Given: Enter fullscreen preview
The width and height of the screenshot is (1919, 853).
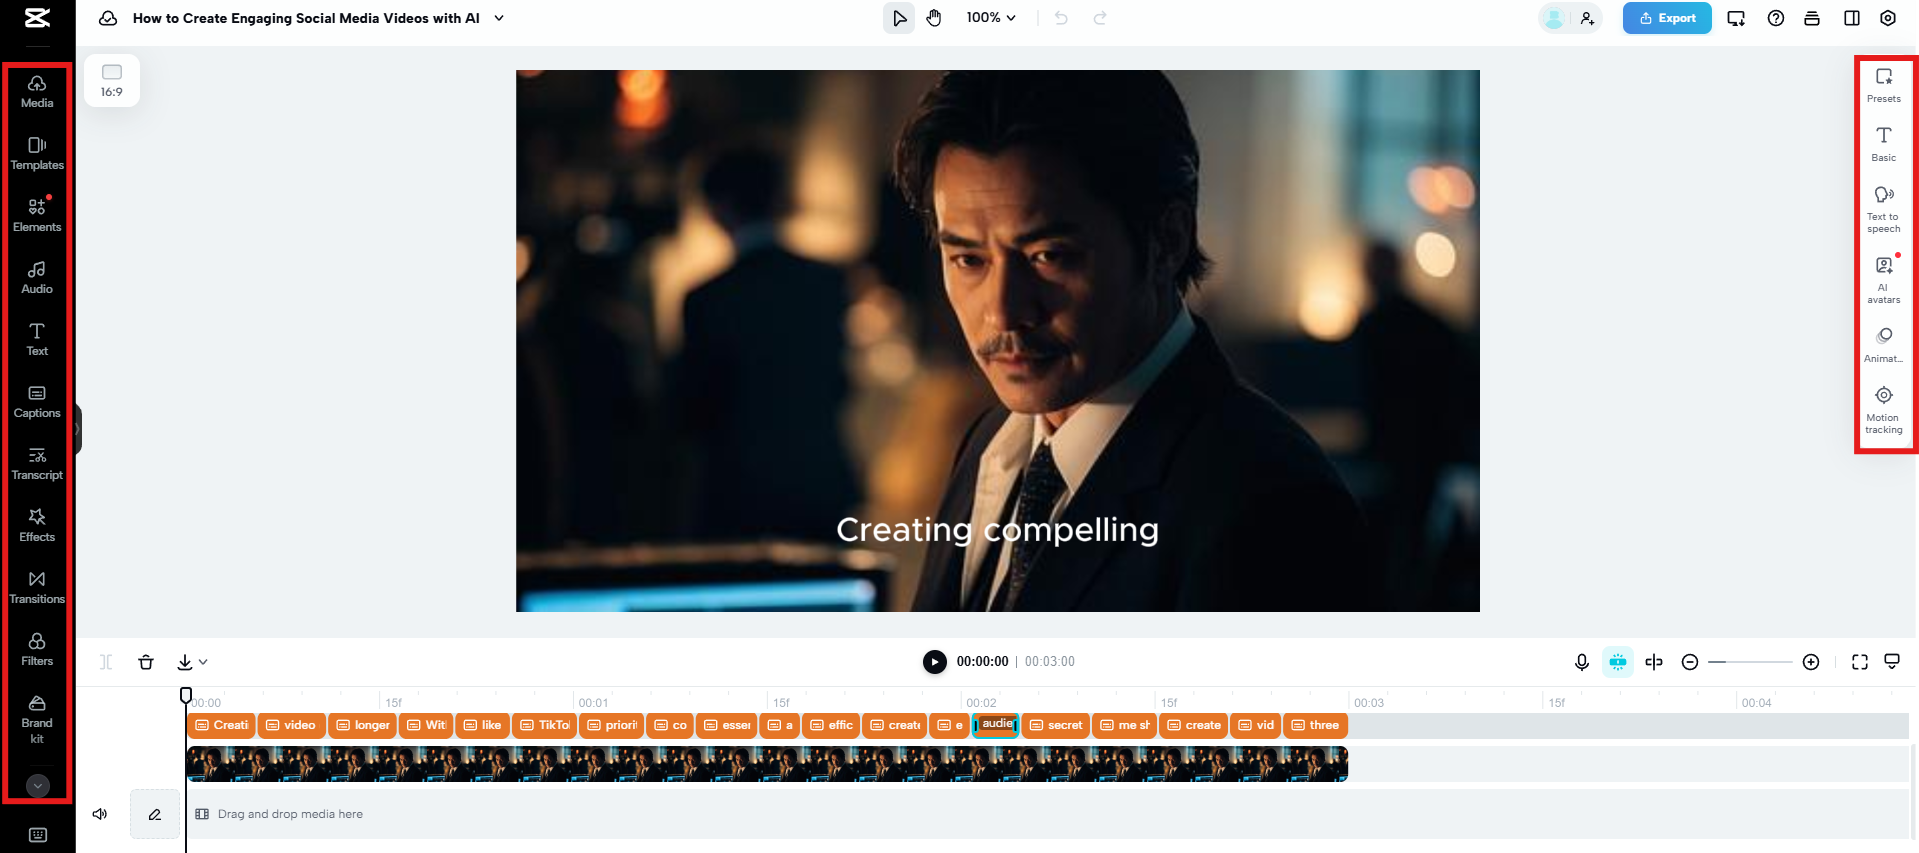Looking at the screenshot, I should click(1860, 662).
